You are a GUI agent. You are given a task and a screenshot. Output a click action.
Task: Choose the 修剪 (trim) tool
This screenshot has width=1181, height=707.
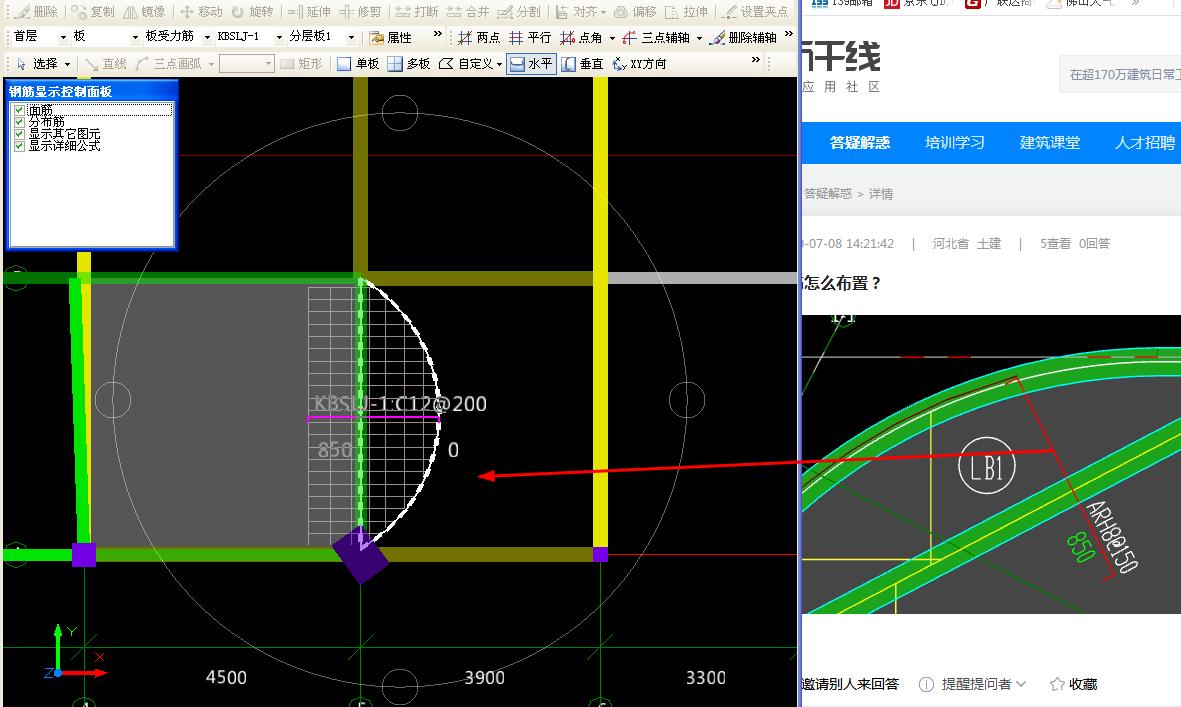(360, 12)
